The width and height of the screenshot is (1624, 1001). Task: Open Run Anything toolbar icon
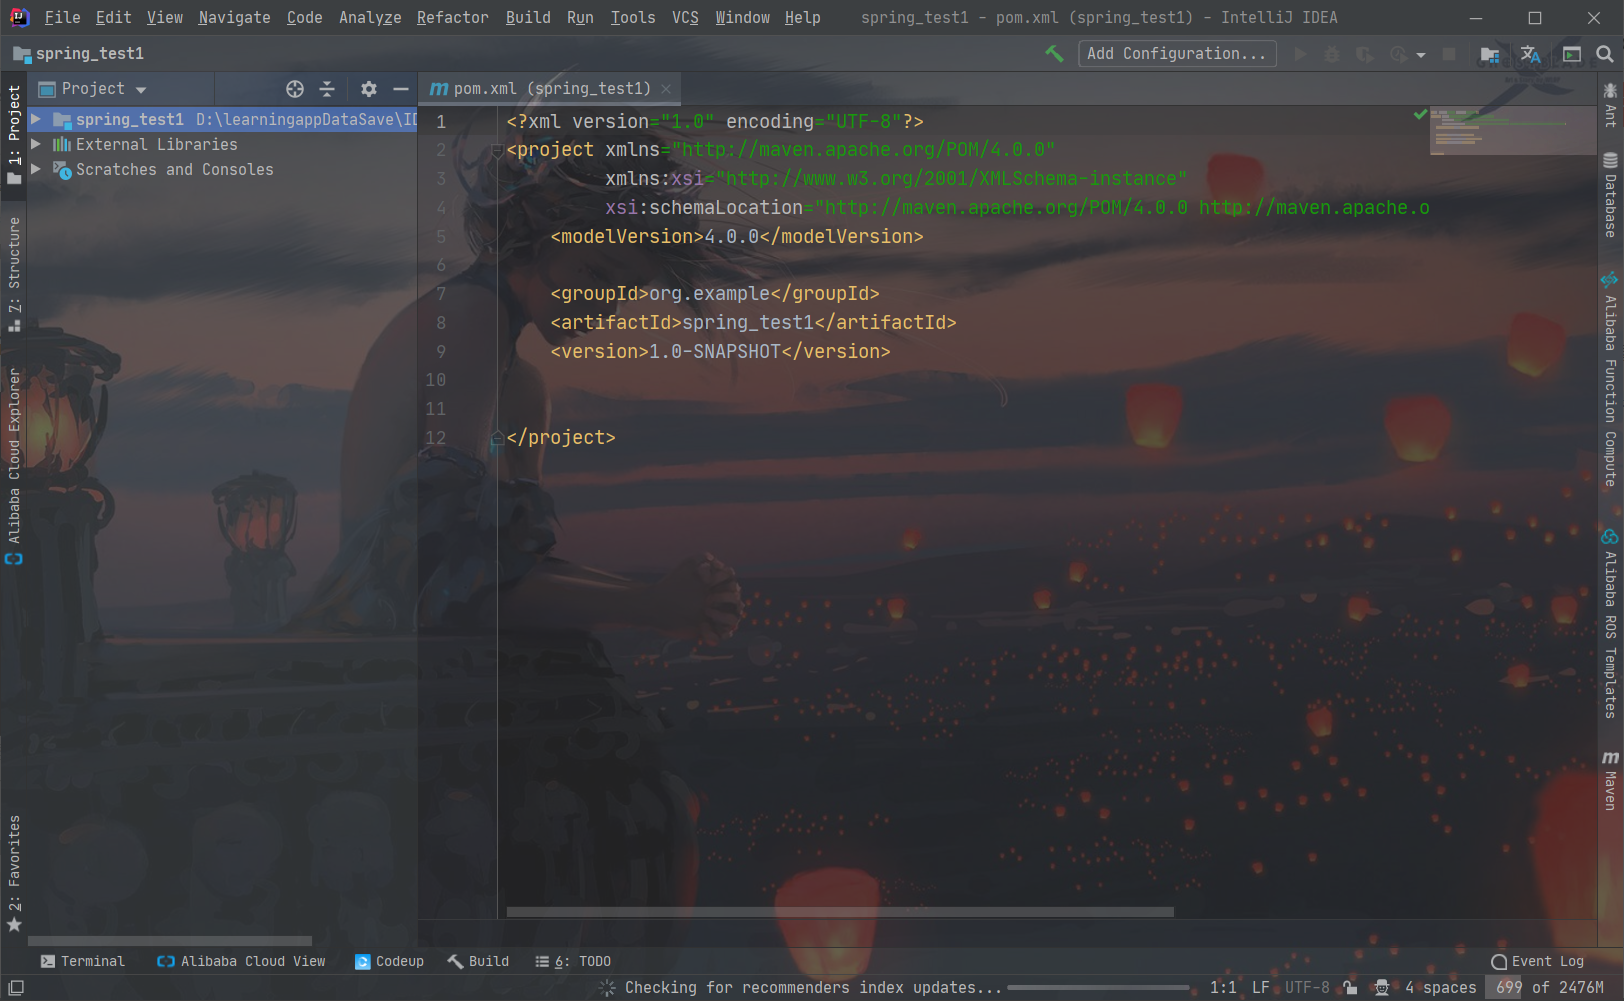1572,54
